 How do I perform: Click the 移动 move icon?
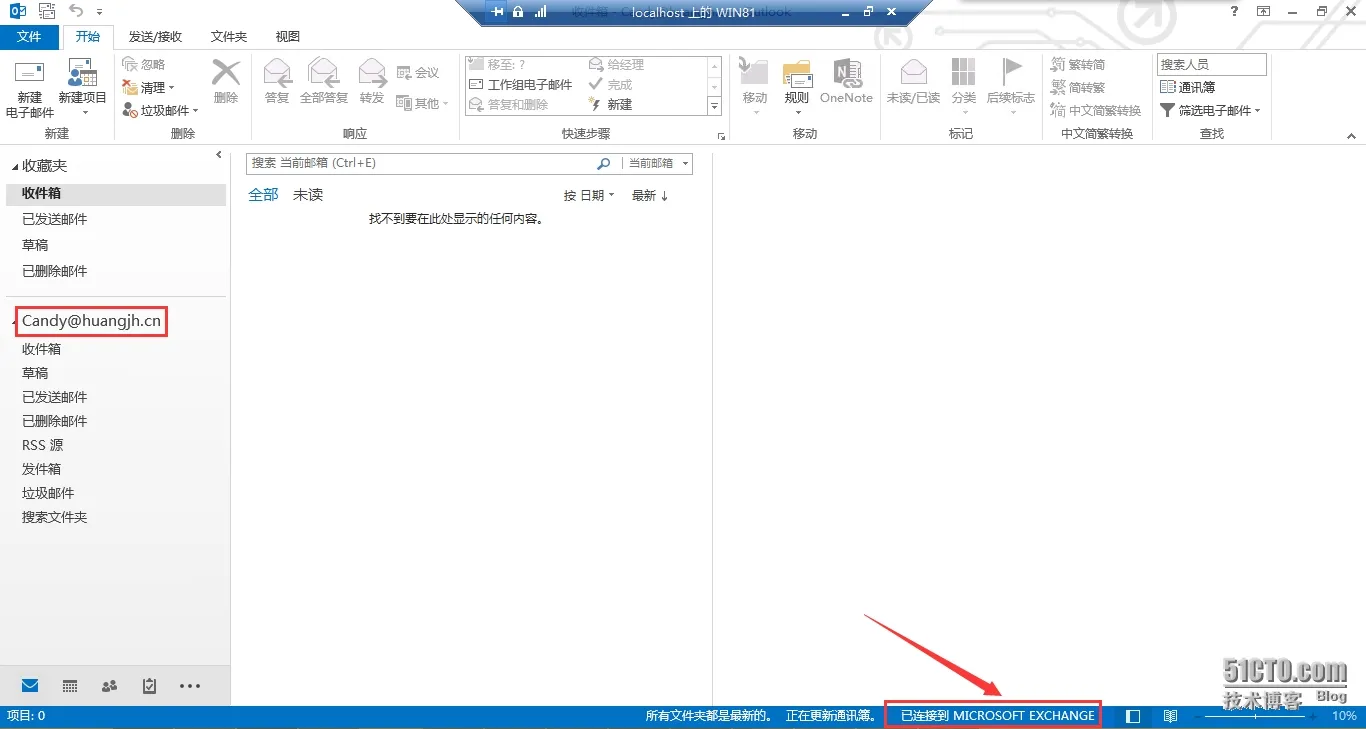(755, 86)
